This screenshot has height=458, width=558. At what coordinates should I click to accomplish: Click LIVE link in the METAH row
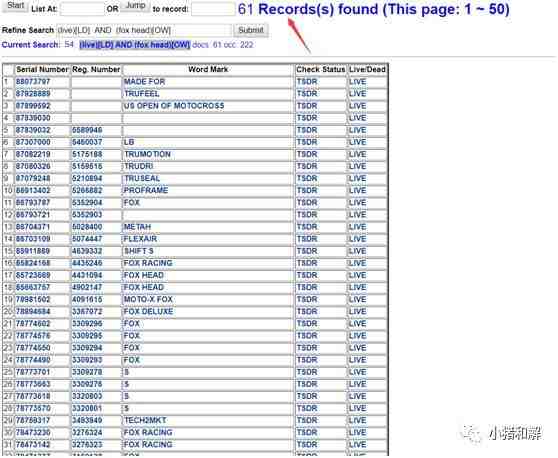[358, 227]
